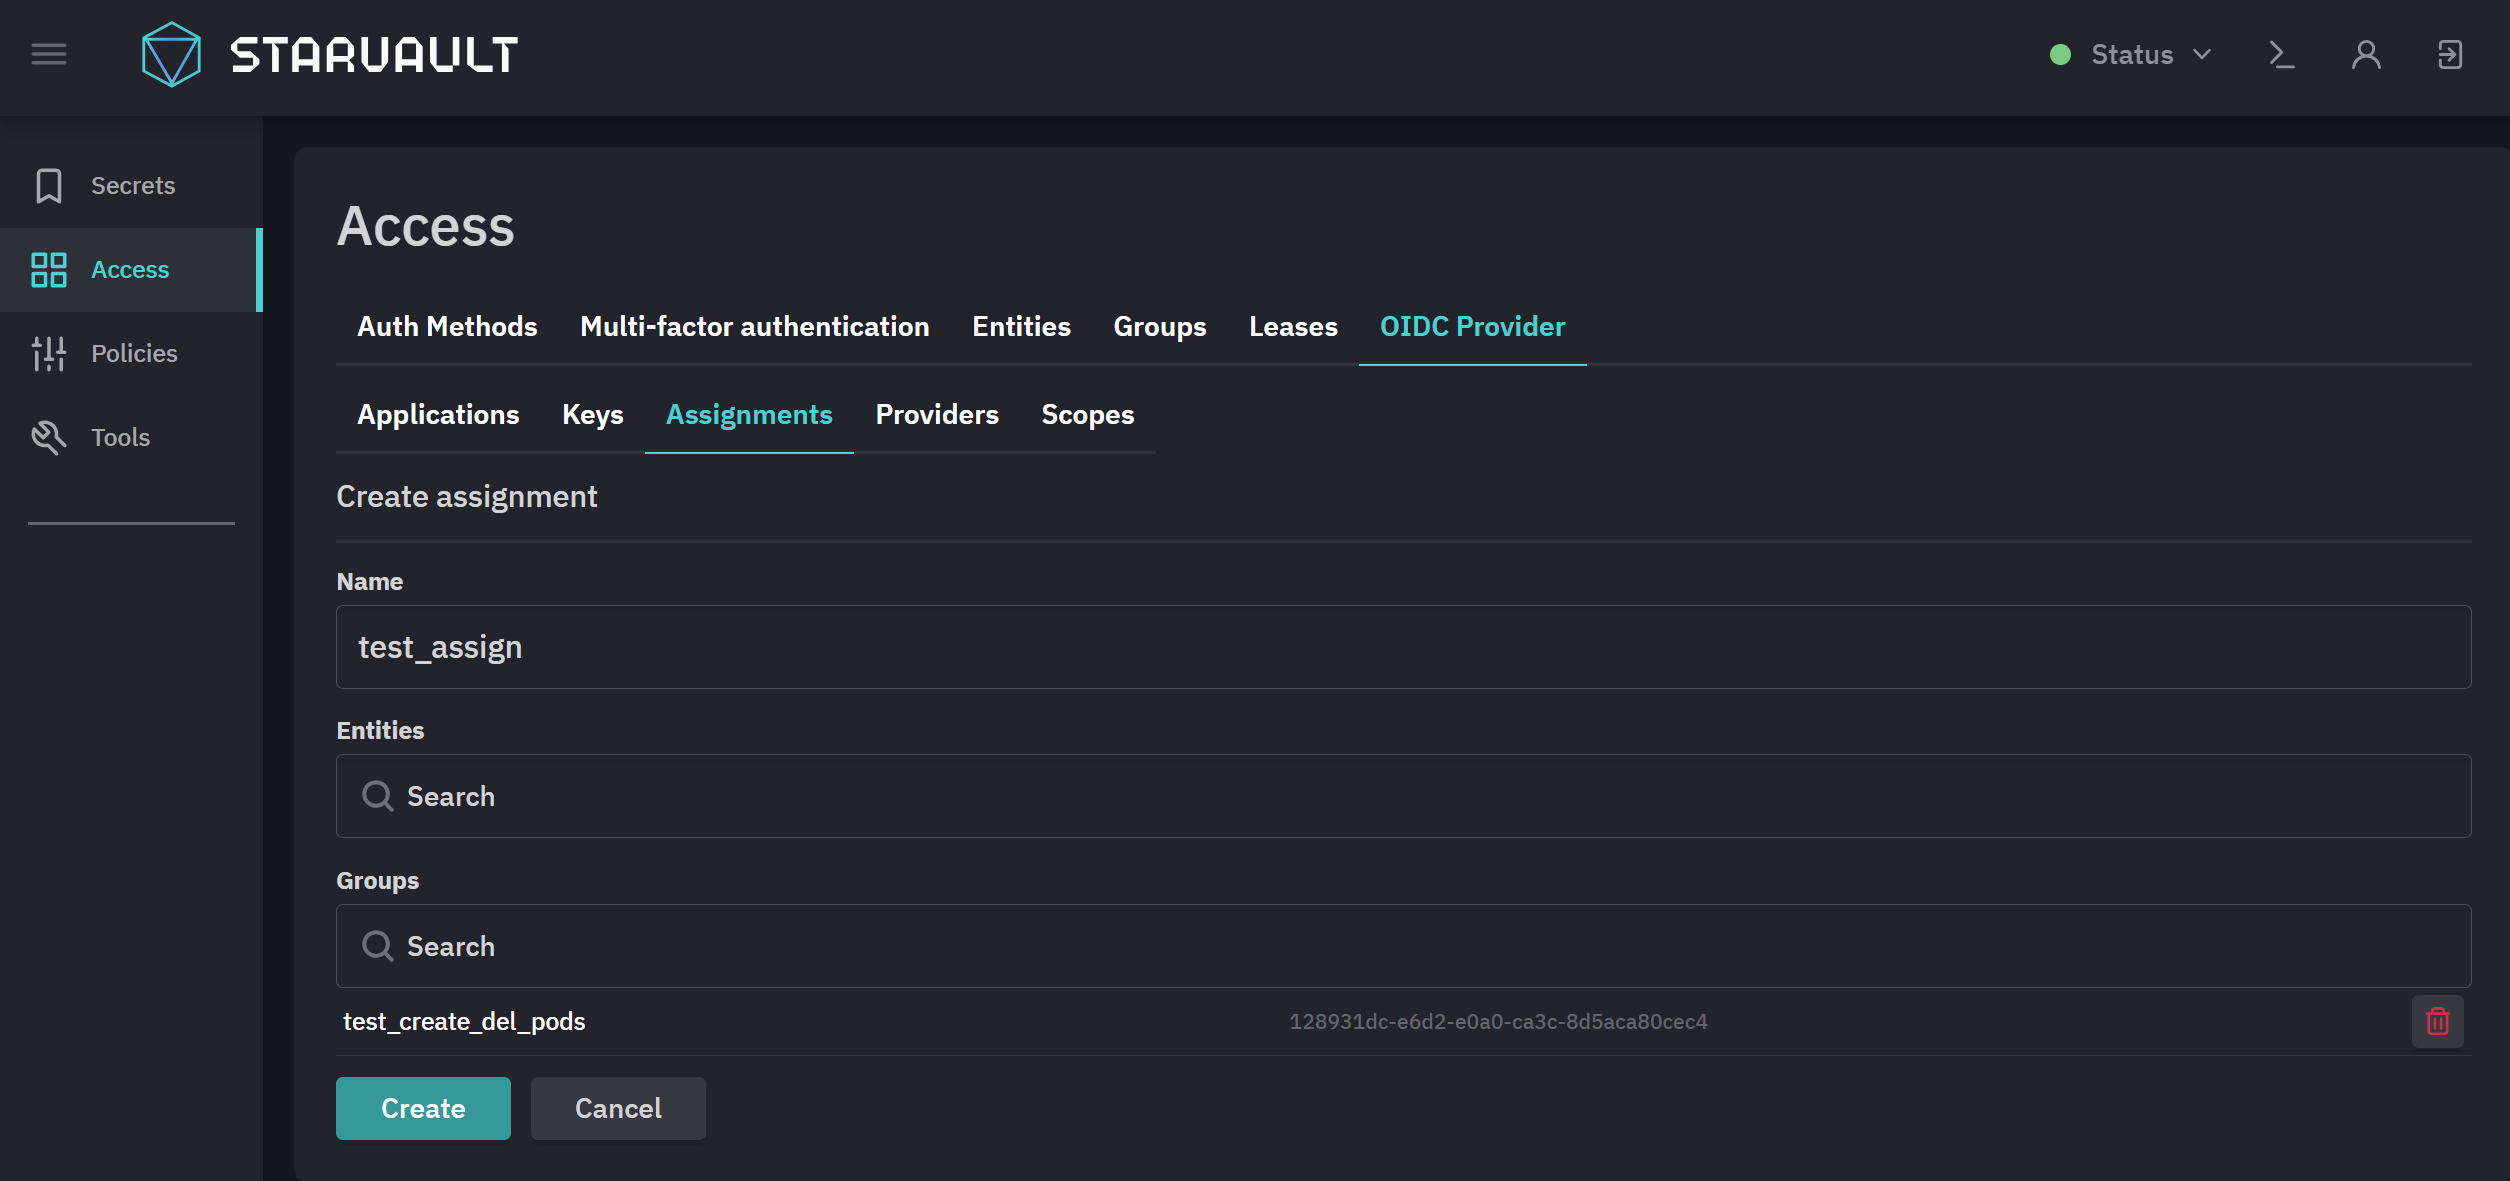Open Policies in the sidebar
2510x1181 pixels.
pos(132,354)
